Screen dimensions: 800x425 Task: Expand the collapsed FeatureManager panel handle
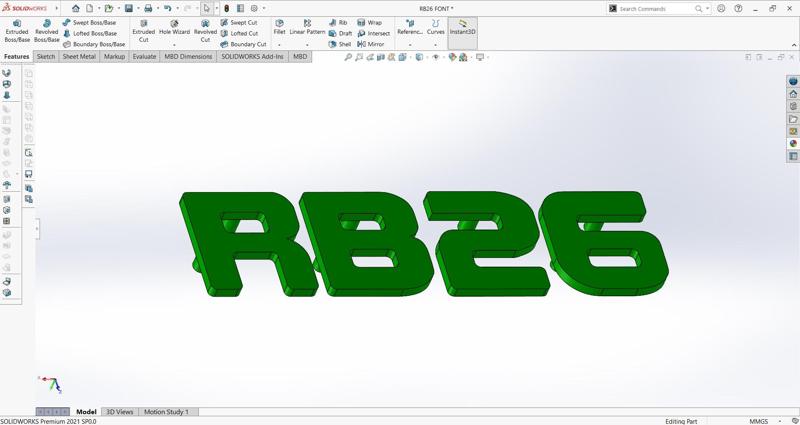pos(37,229)
